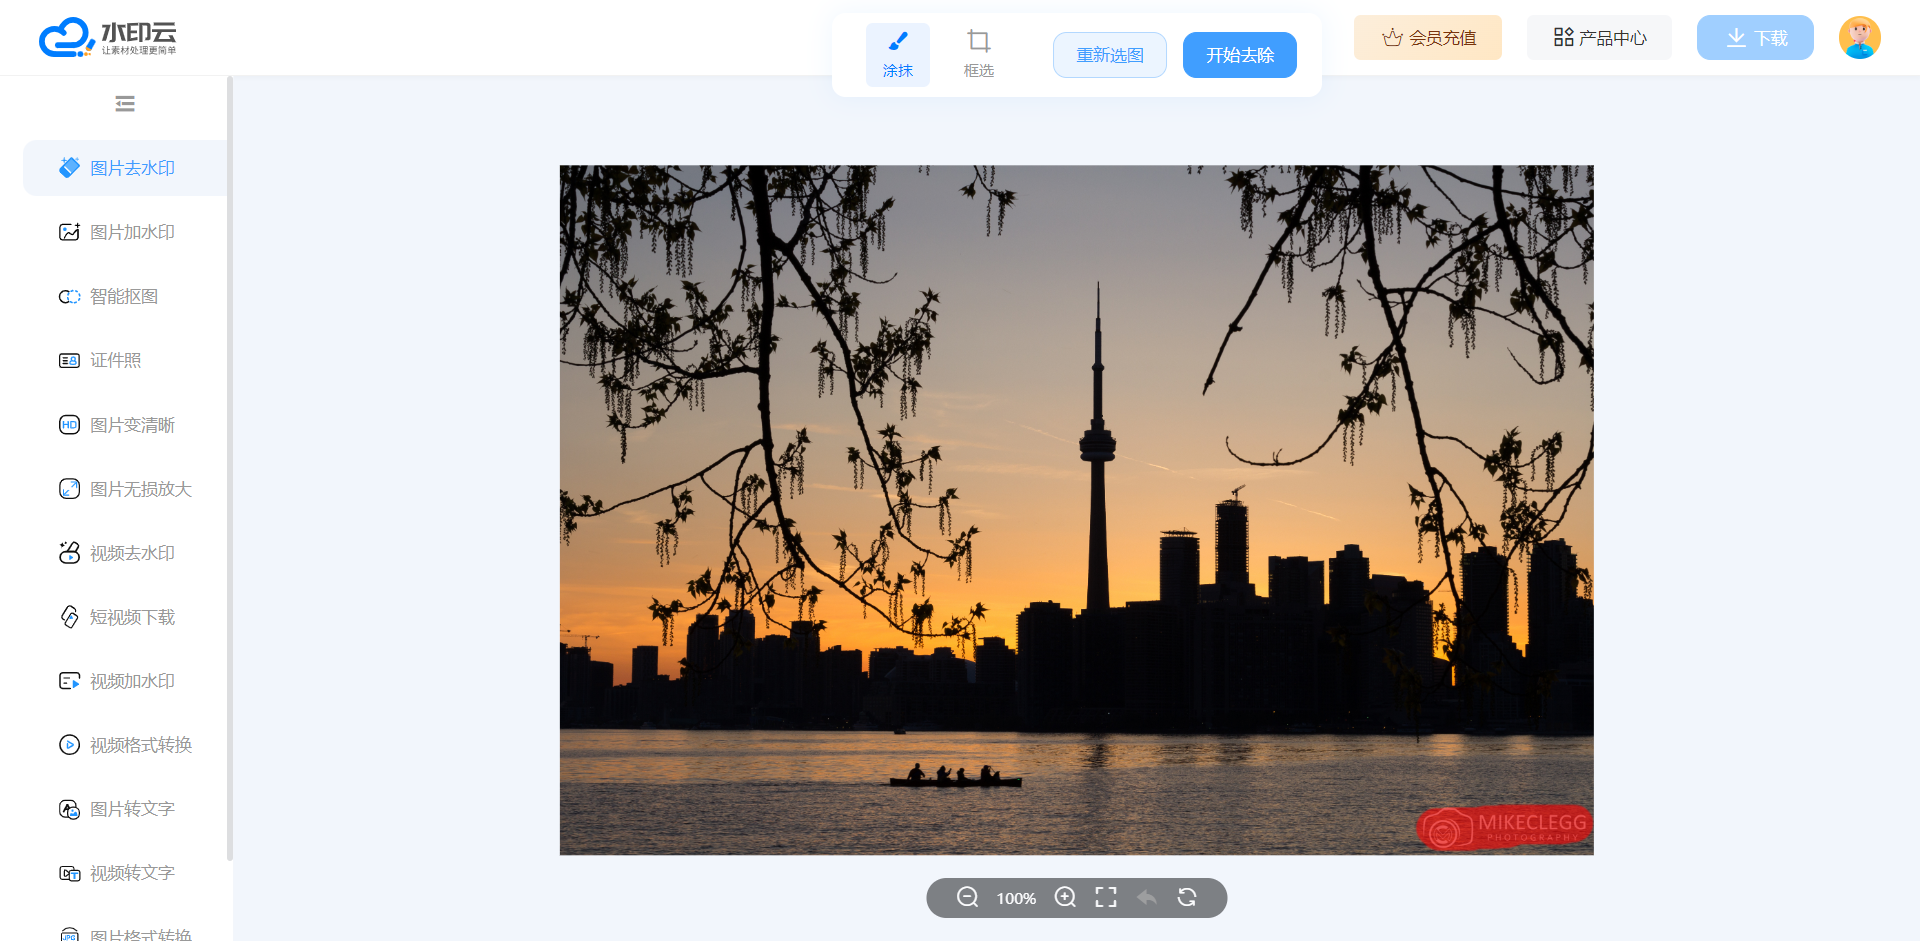
Task: Open 图片变清晰 enhancement page
Action: pos(131,425)
